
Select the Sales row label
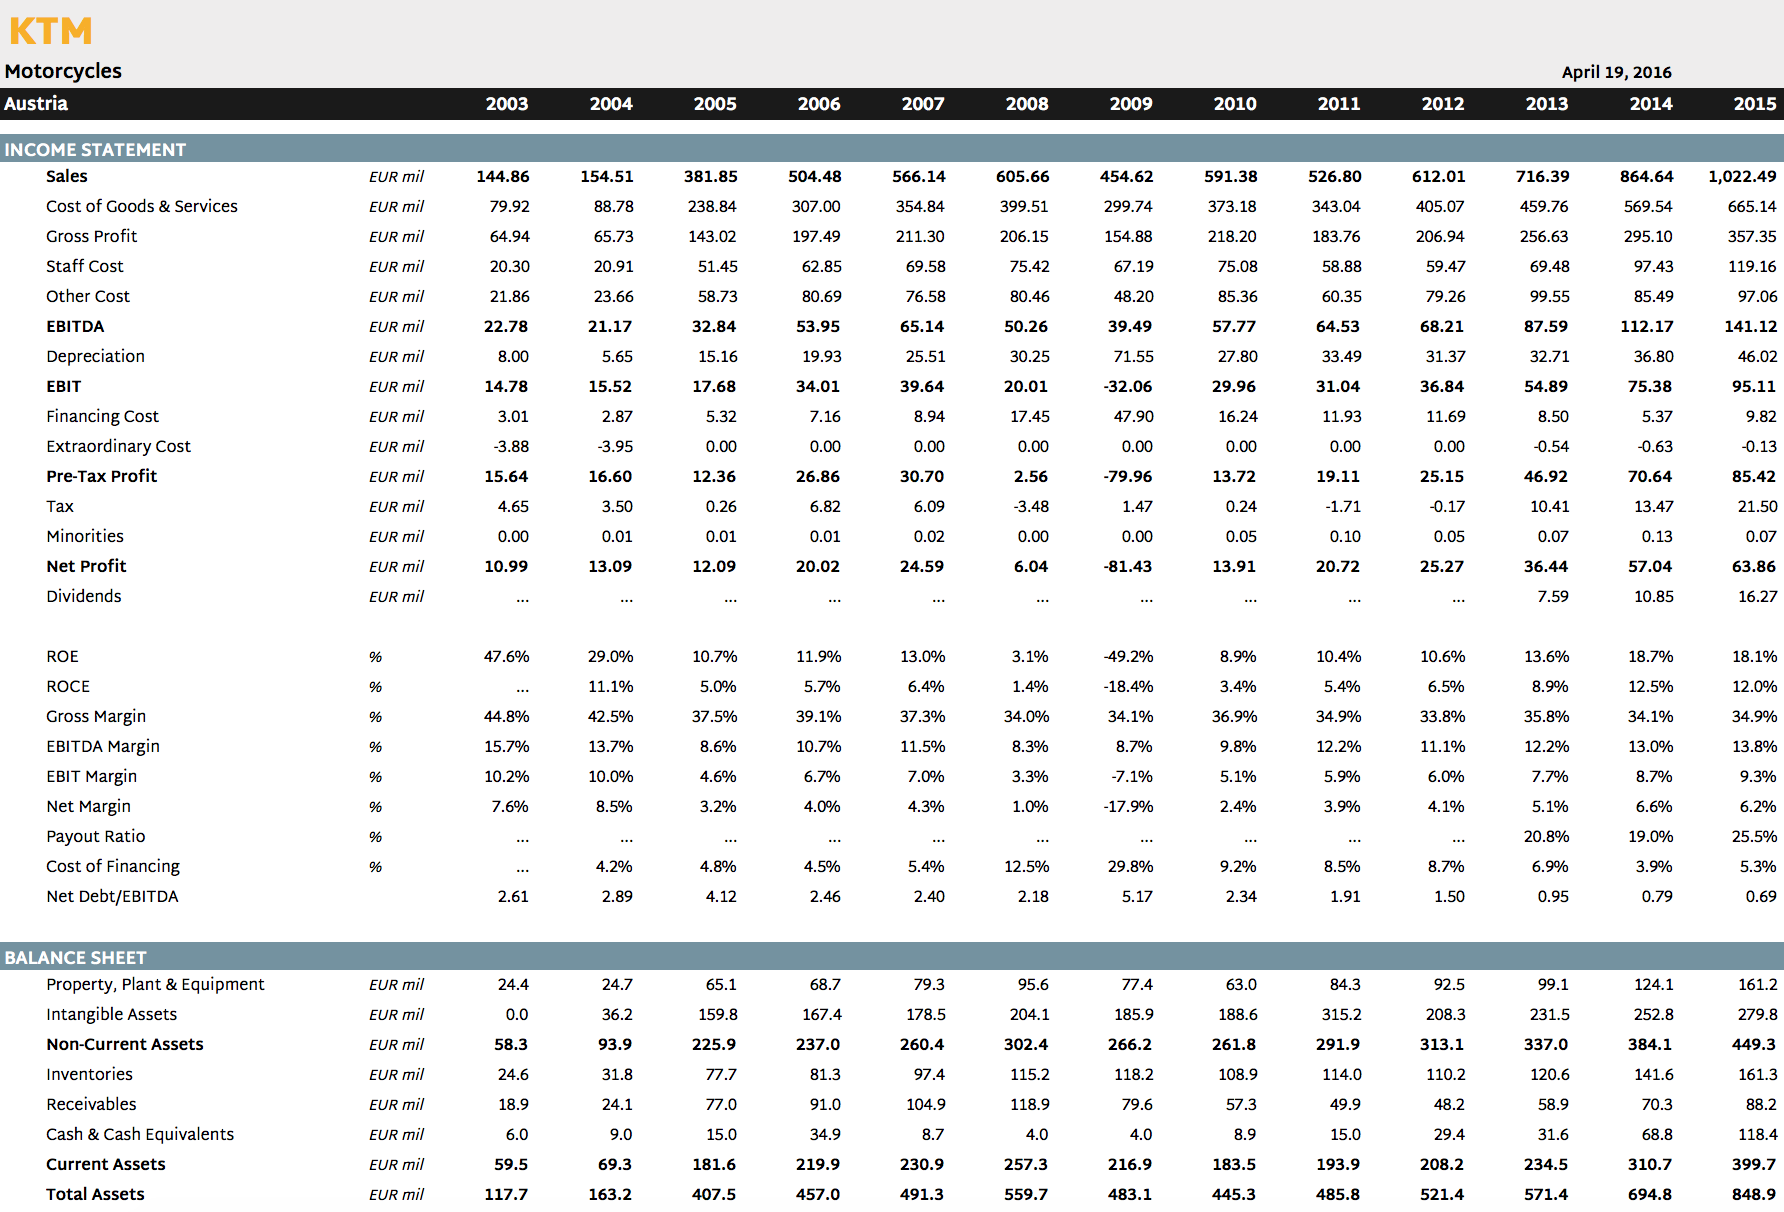click(x=67, y=176)
